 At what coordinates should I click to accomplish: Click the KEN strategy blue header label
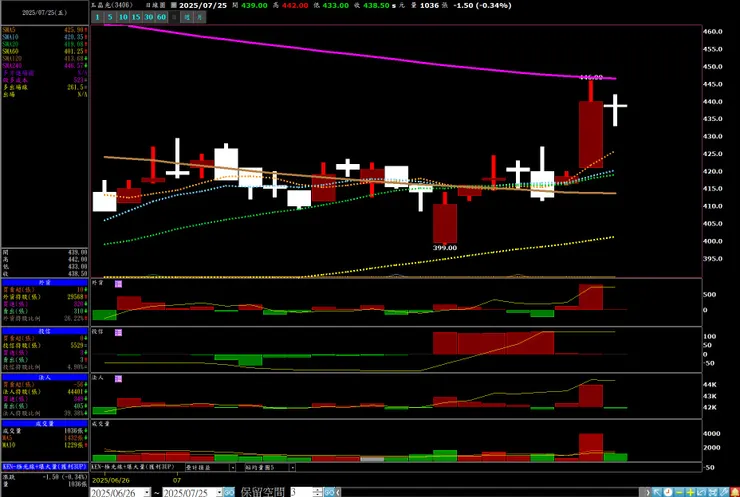[44, 467]
